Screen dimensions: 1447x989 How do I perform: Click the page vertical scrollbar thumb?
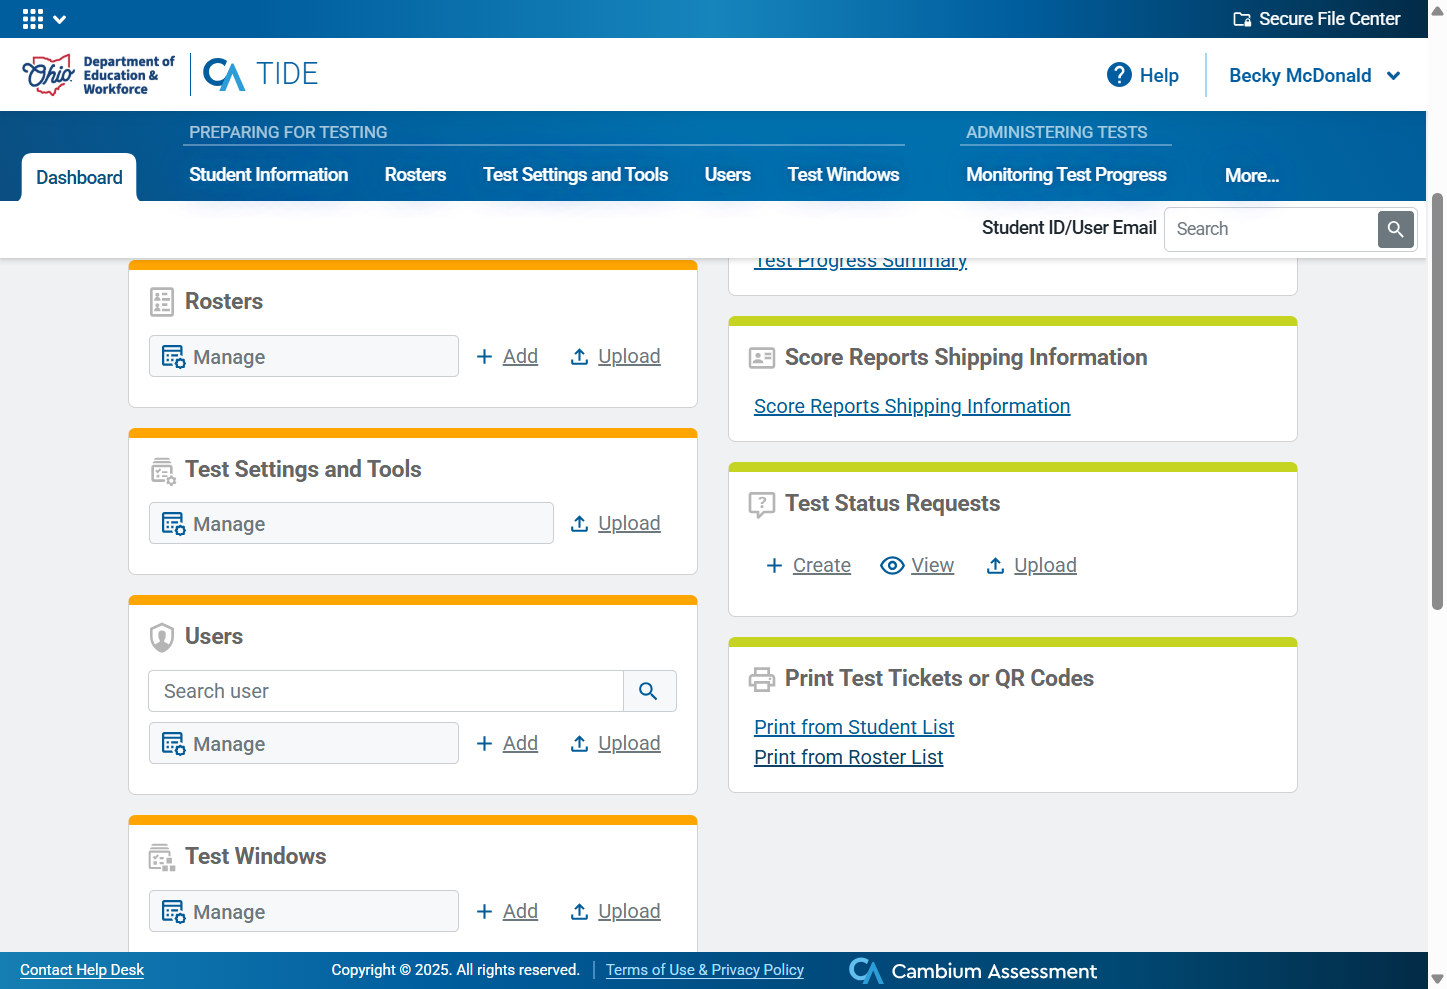(x=1437, y=400)
